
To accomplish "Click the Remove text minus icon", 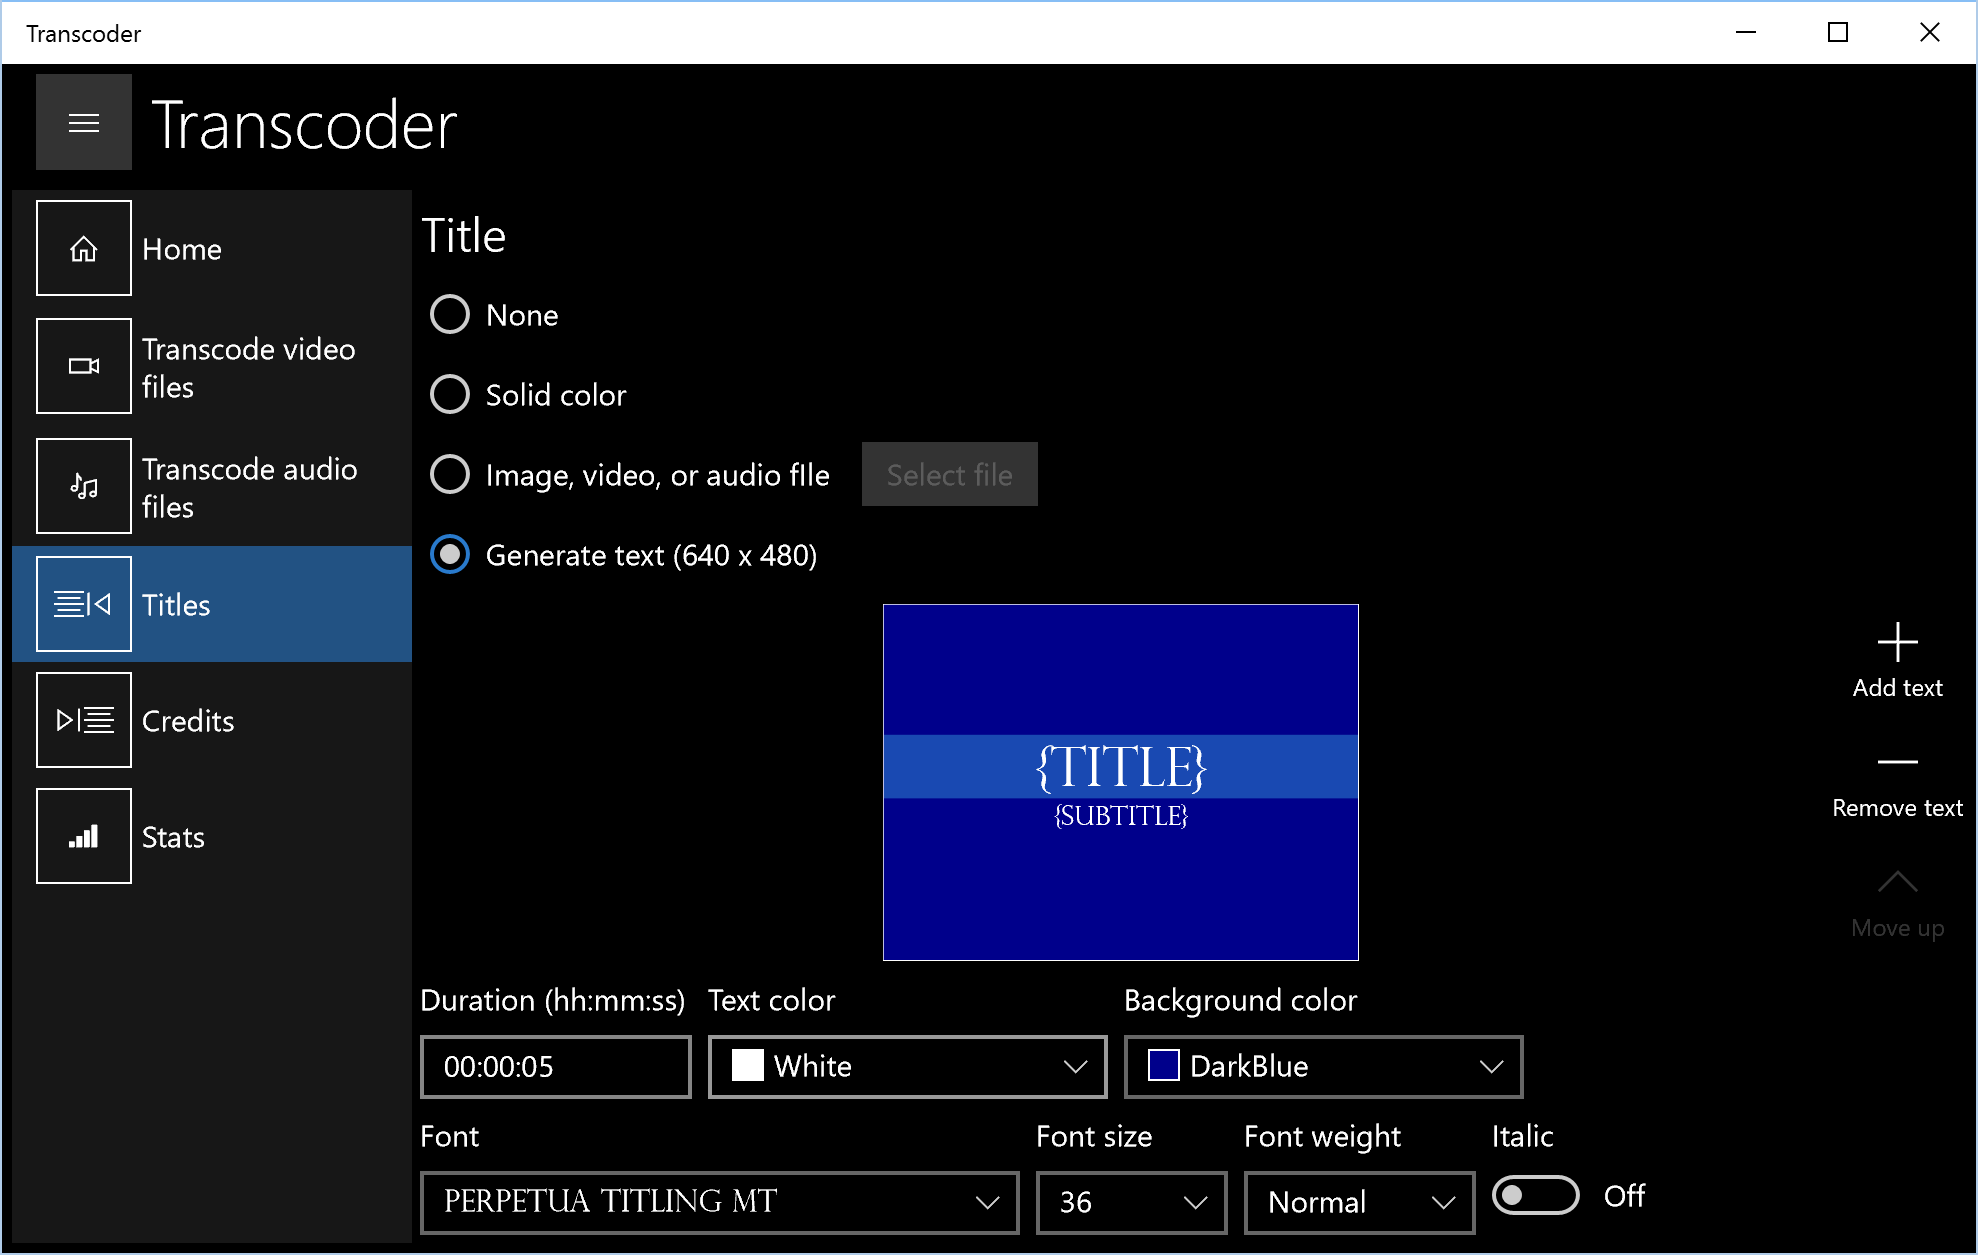I will (1897, 763).
